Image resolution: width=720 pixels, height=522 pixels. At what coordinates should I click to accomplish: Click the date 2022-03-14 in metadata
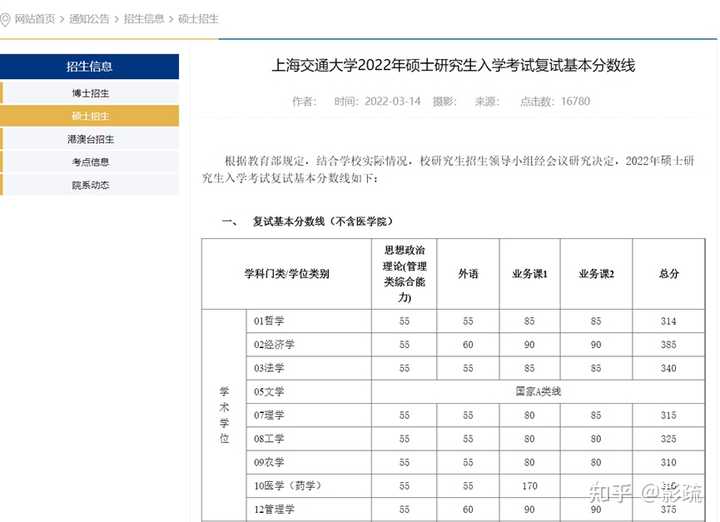[x=392, y=101]
